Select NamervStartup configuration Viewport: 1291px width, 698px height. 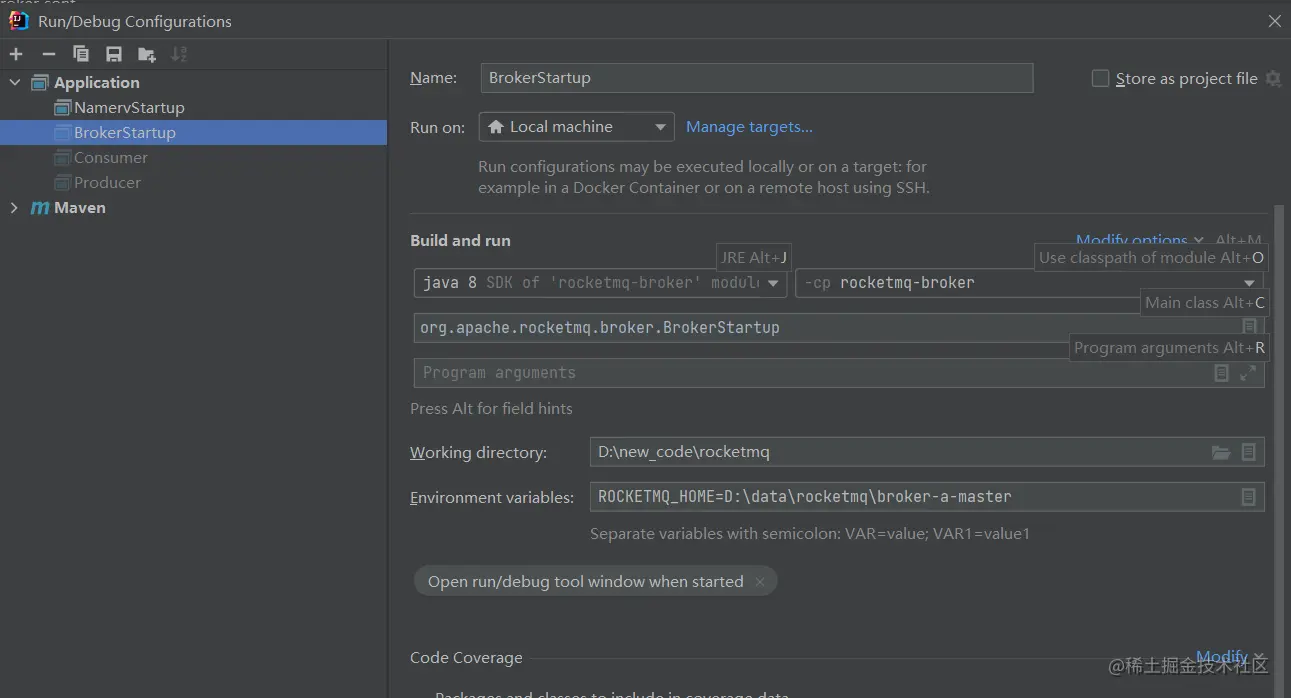(x=129, y=107)
